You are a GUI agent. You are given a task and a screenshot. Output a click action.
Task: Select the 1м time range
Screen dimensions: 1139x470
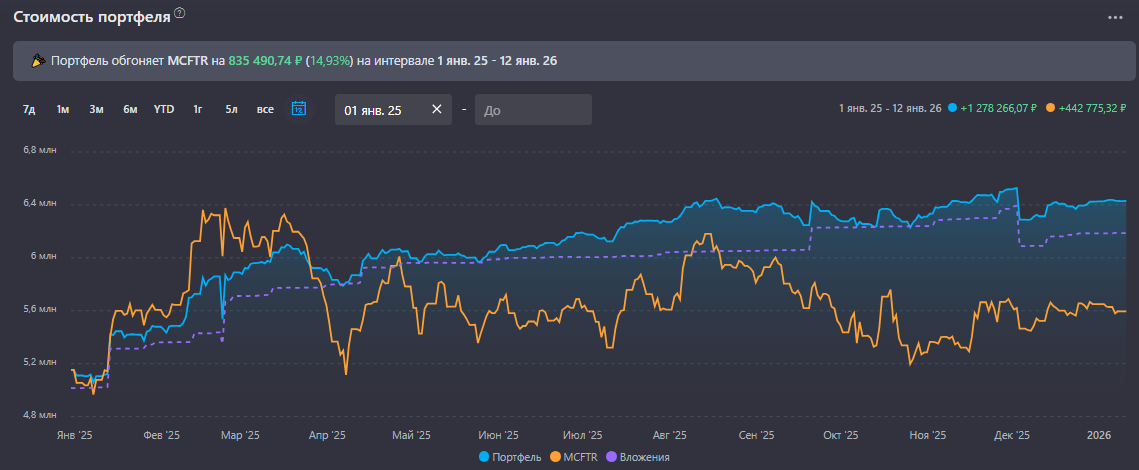tap(62, 110)
